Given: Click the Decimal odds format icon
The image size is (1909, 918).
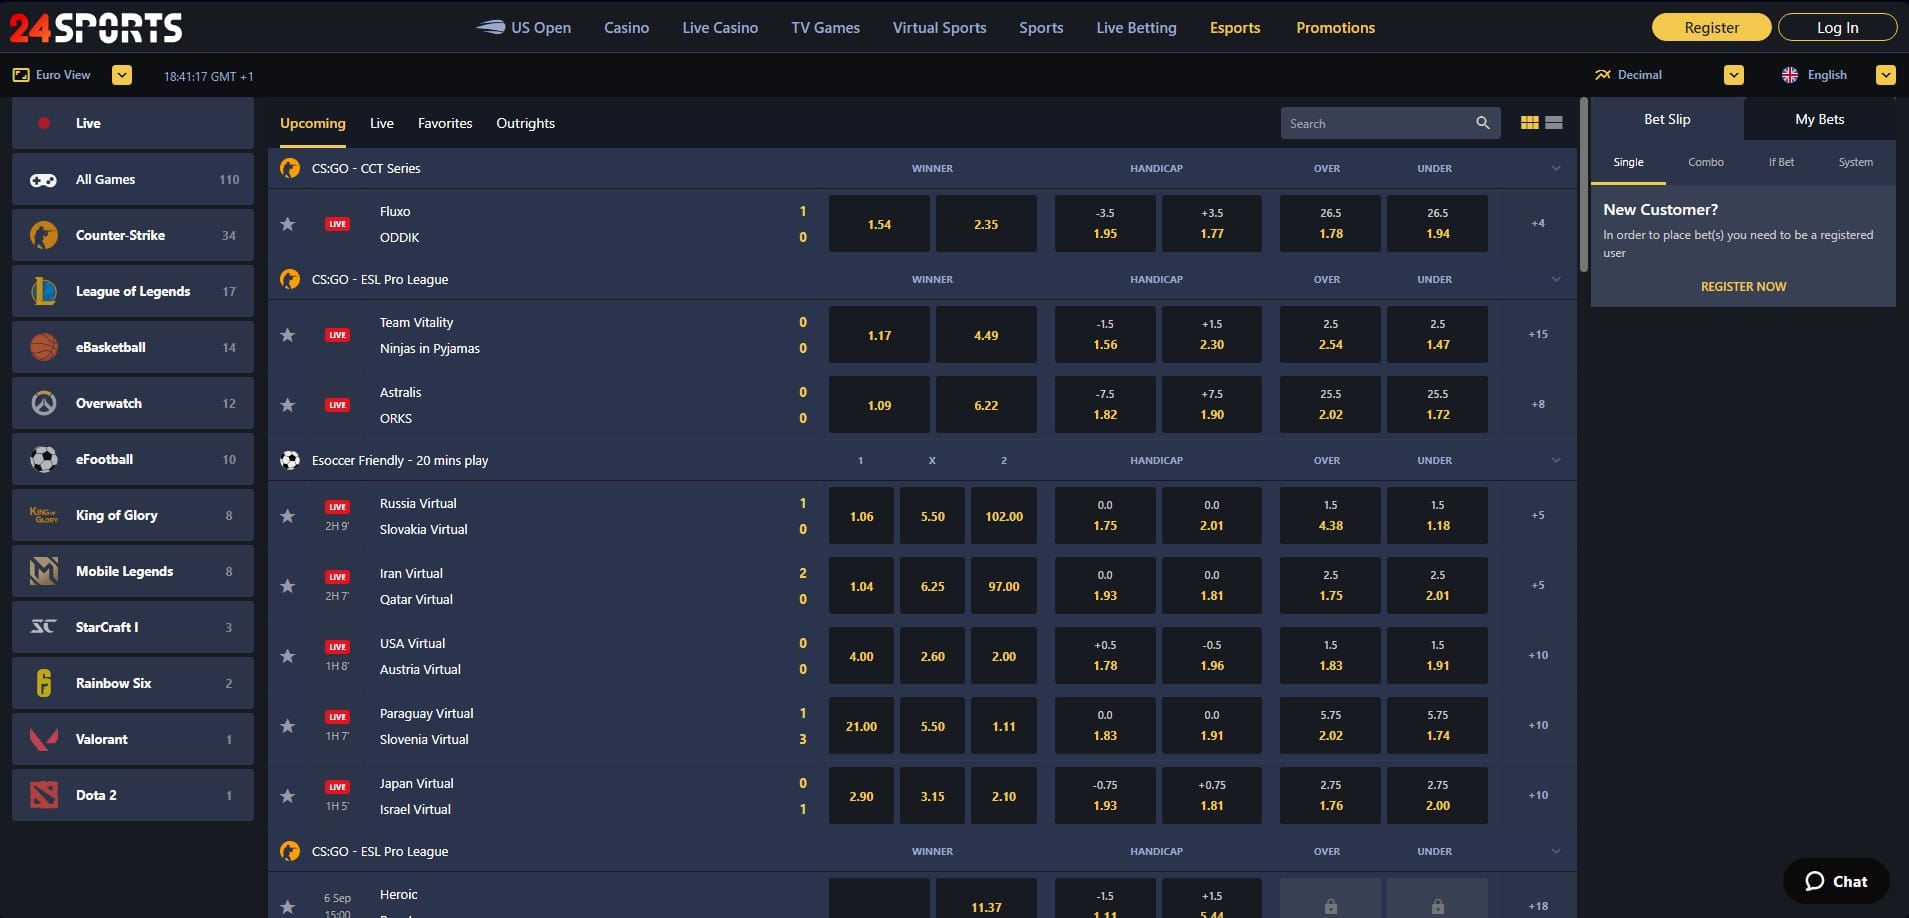Looking at the screenshot, I should (x=1602, y=75).
